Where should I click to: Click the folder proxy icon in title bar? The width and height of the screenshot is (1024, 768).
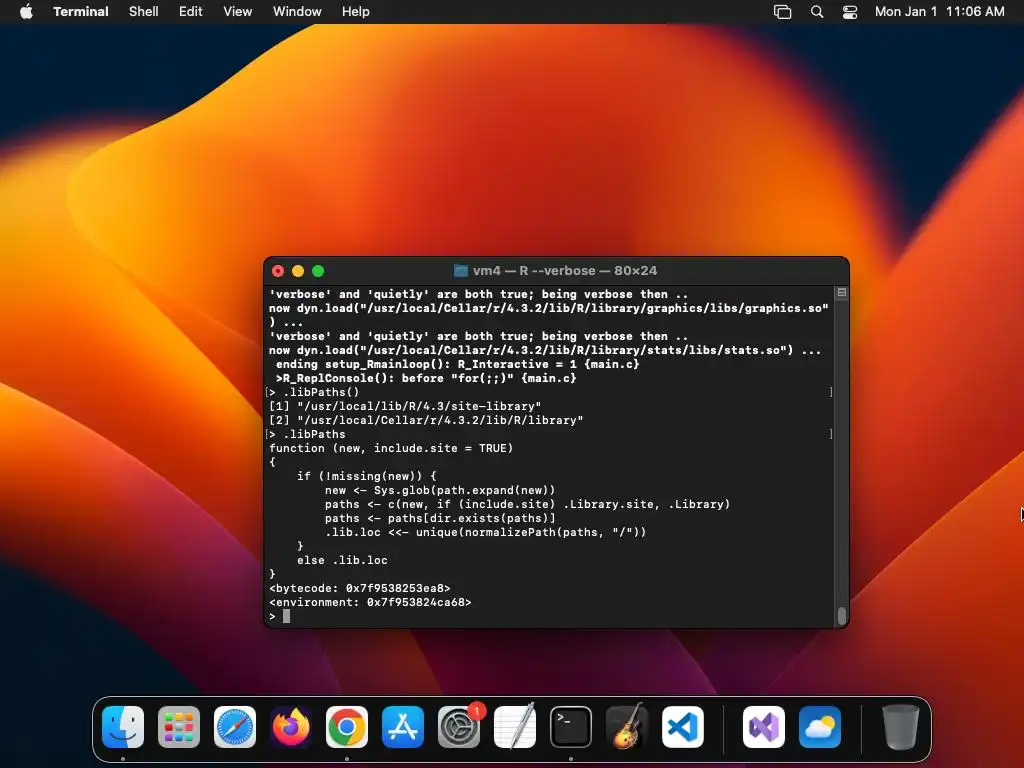[461, 270]
